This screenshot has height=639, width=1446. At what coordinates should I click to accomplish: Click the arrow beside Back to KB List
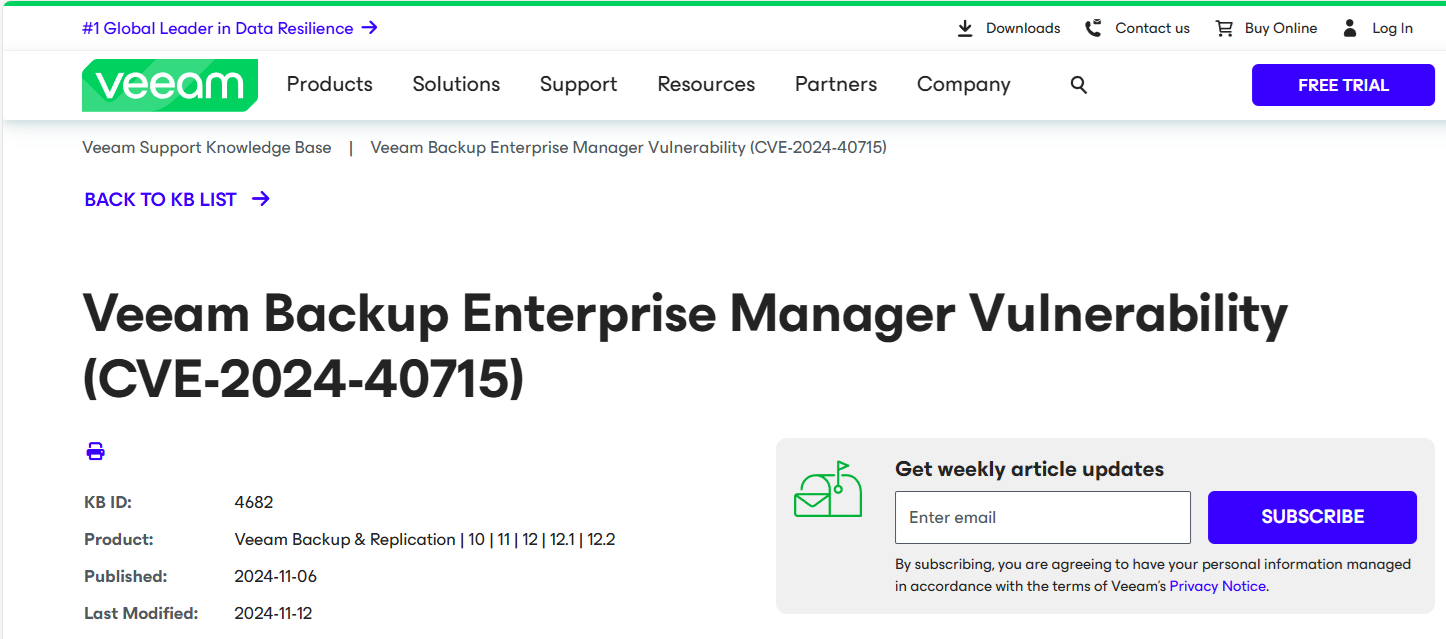coord(261,199)
